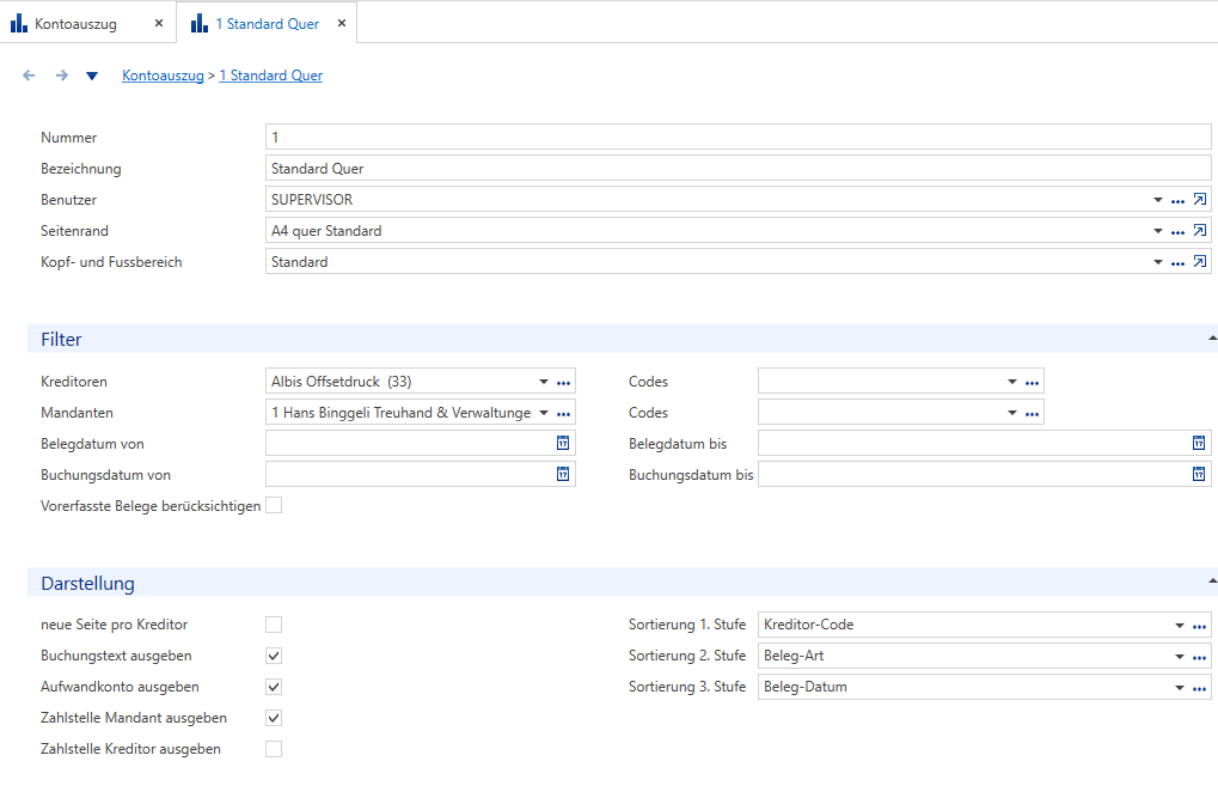Expand the Benutzer dropdown arrow
This screenshot has width=1218, height=786.
click(1158, 200)
